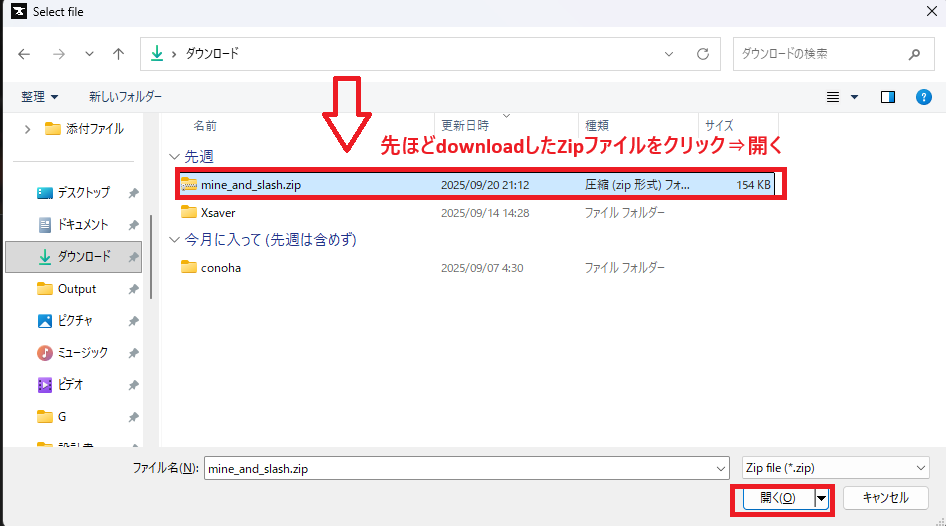This screenshot has height=526, width=946.
Task: Collapse 今月に入って (先週は含めず) group
Action: [174, 240]
